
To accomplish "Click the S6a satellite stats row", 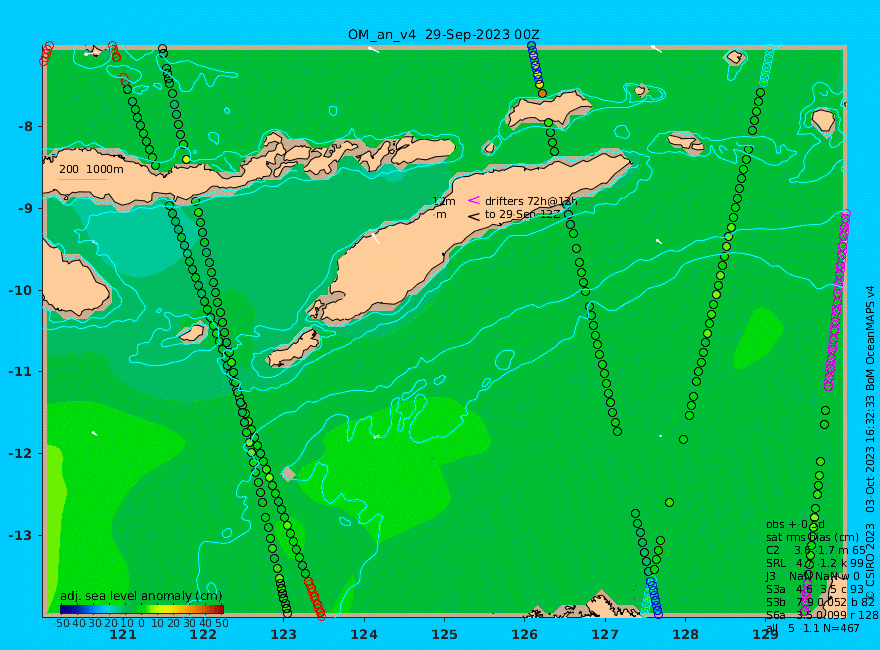I will [x=822, y=615].
